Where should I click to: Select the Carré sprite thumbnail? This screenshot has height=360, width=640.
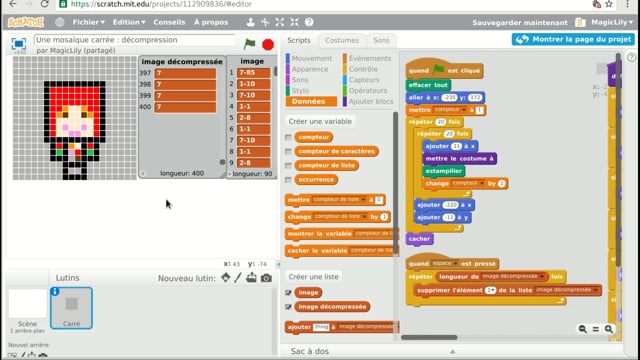point(71,308)
